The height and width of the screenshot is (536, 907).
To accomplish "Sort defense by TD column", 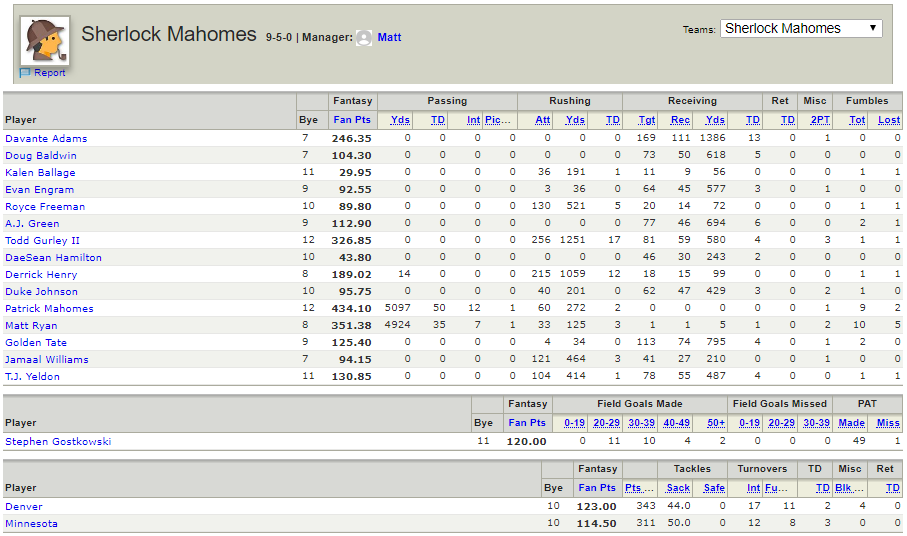I will 823,487.
